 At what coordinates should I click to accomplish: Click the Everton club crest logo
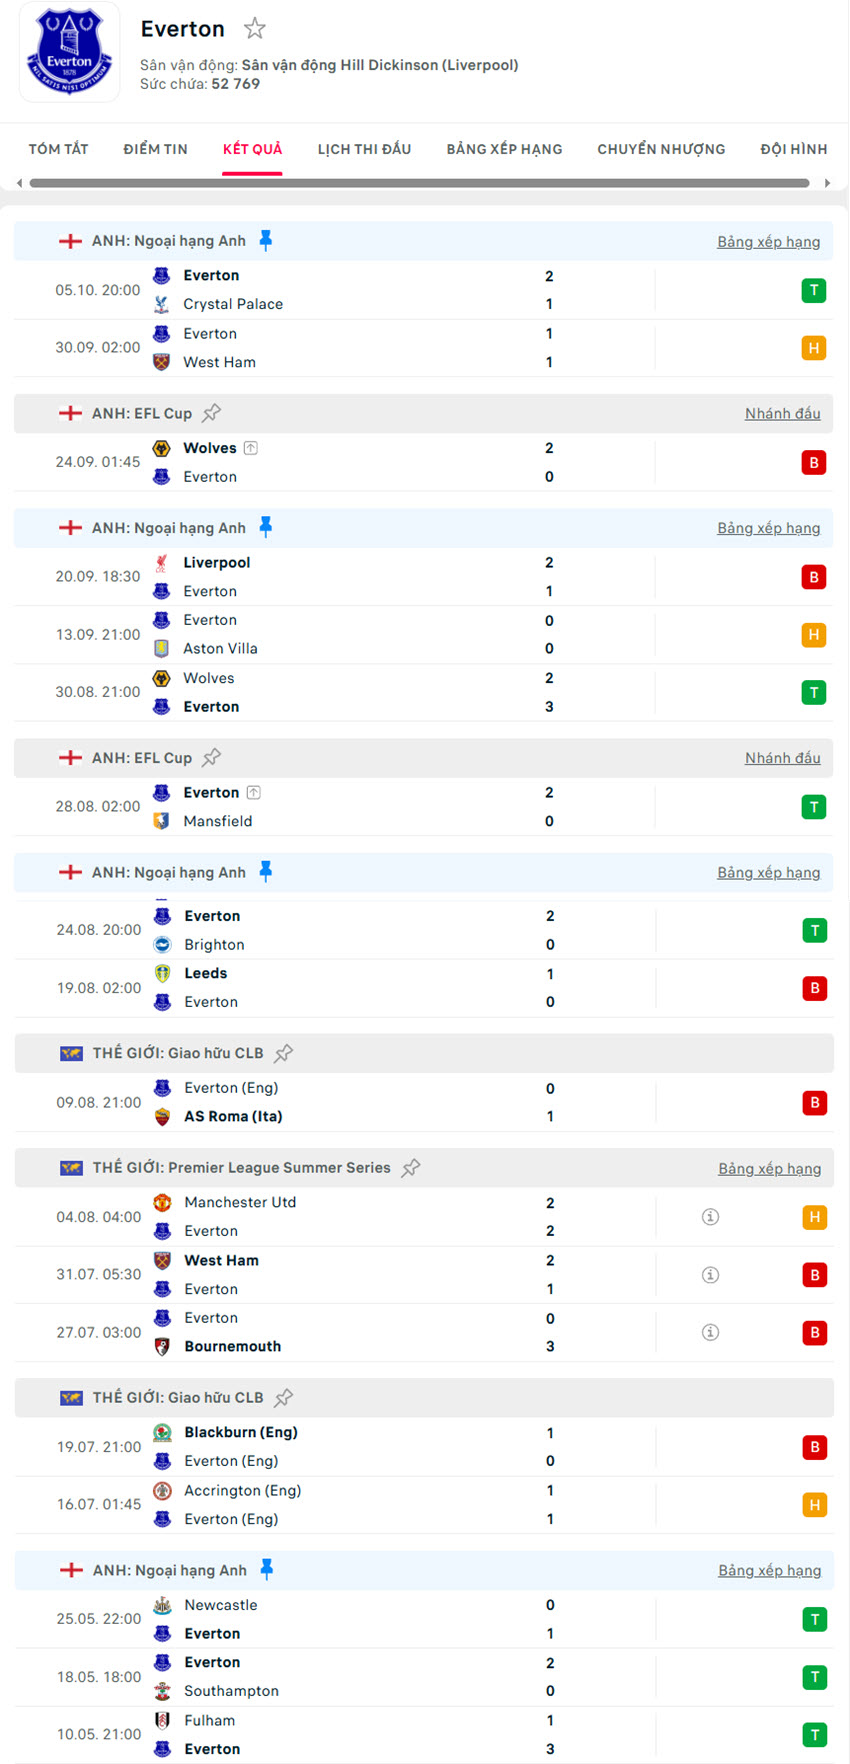(69, 53)
